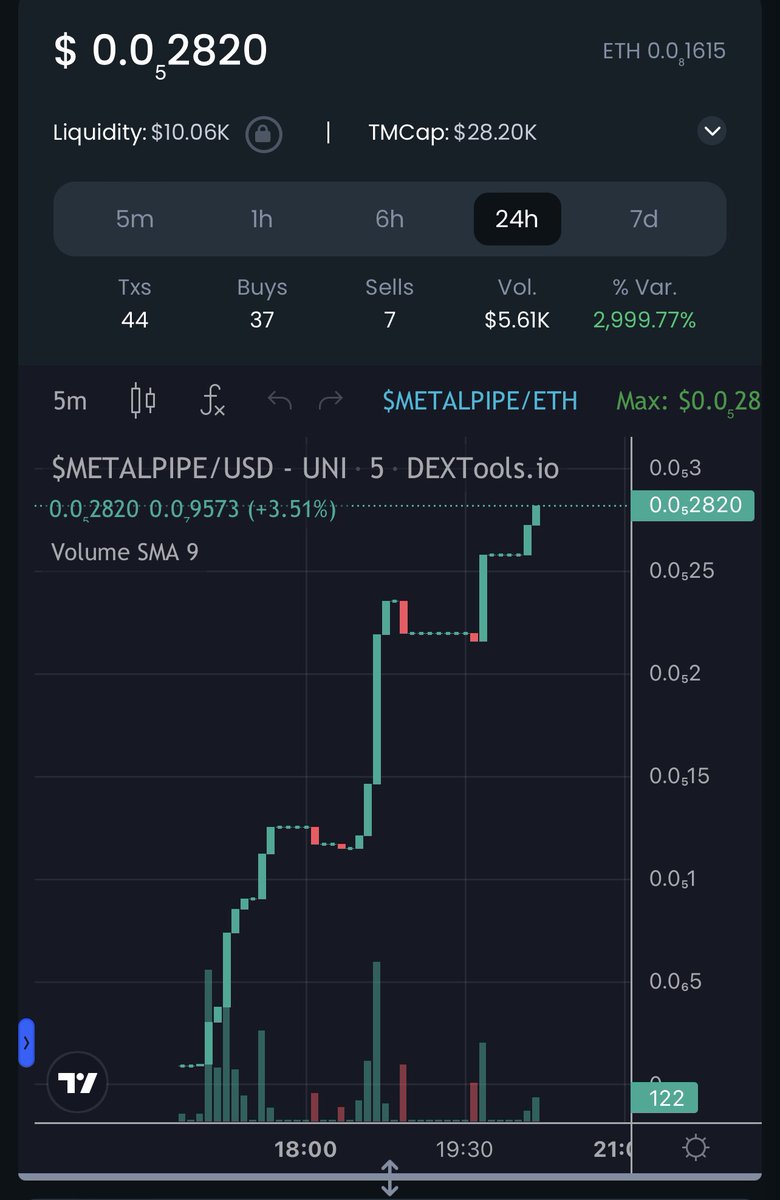Expand the token details chevron

point(711,131)
